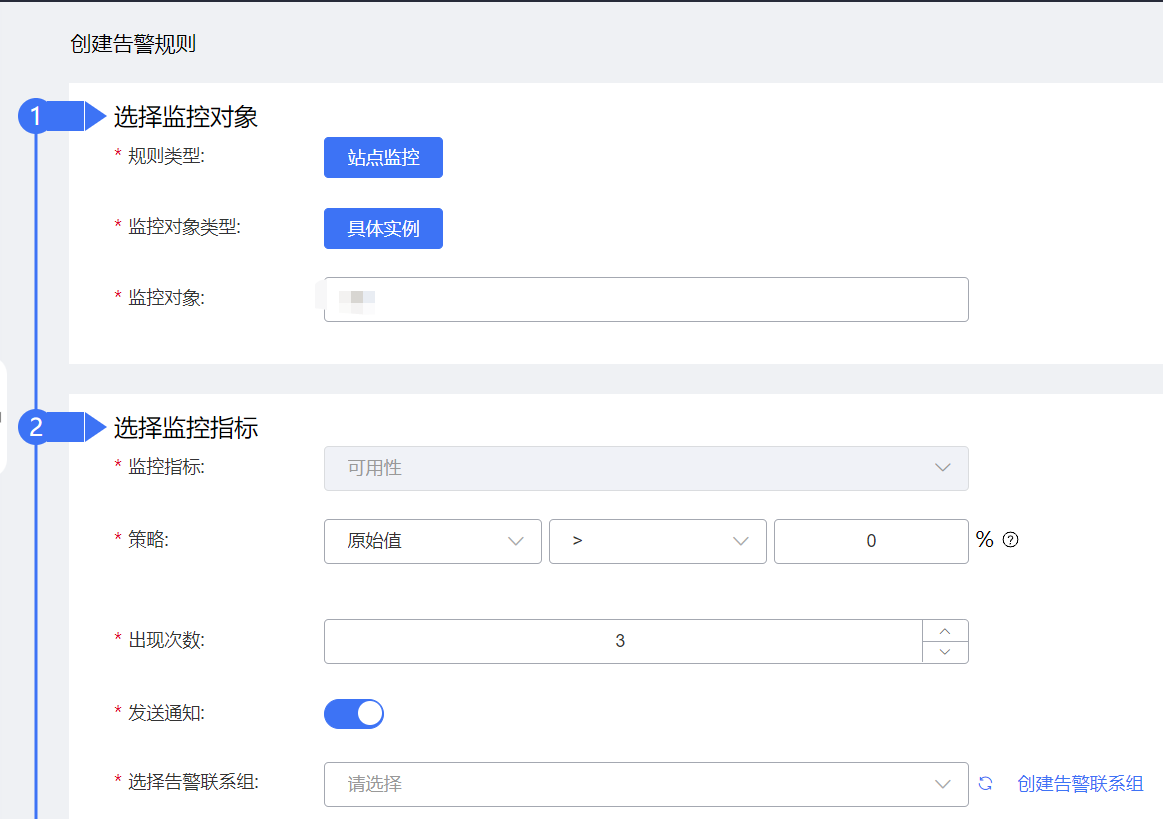
Task: Expand the 原始值 strategy dropdown
Action: coord(432,541)
